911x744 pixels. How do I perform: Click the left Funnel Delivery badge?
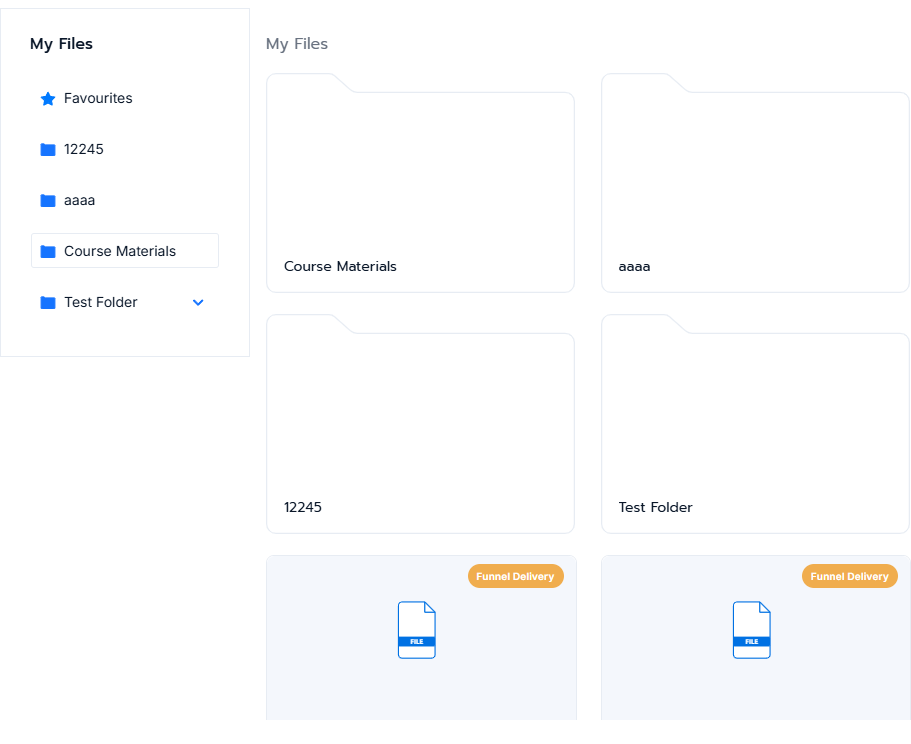pyautogui.click(x=515, y=576)
